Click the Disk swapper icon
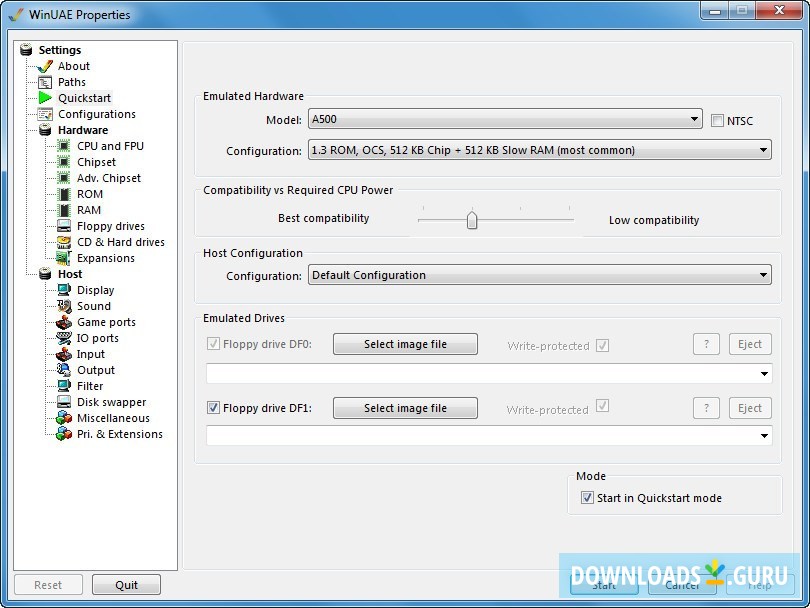The height and width of the screenshot is (608, 810). 64,402
